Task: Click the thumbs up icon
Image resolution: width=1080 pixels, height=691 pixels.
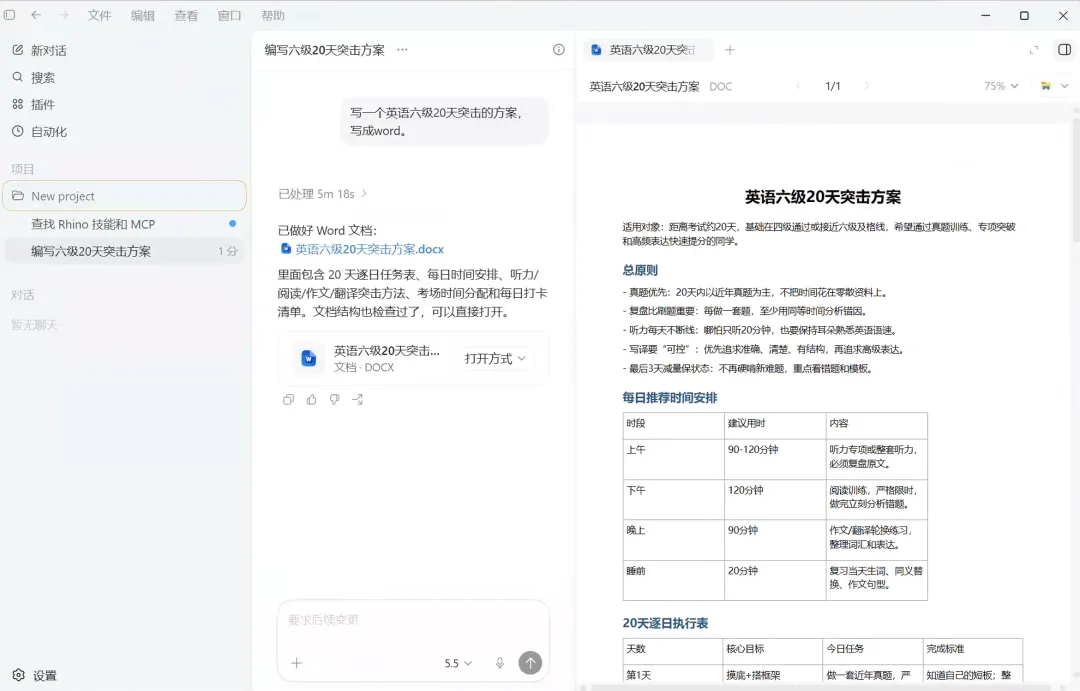Action: click(311, 400)
